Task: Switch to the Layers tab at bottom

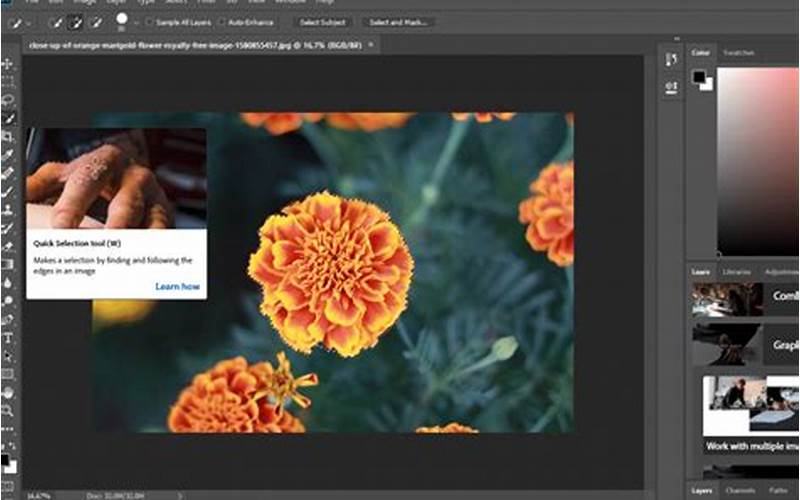Action: pos(702,490)
